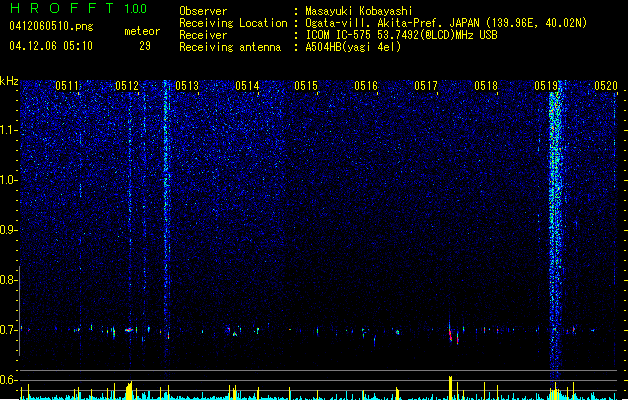Click the 0513 time marker
The height and width of the screenshot is (400, 629).
(187, 86)
